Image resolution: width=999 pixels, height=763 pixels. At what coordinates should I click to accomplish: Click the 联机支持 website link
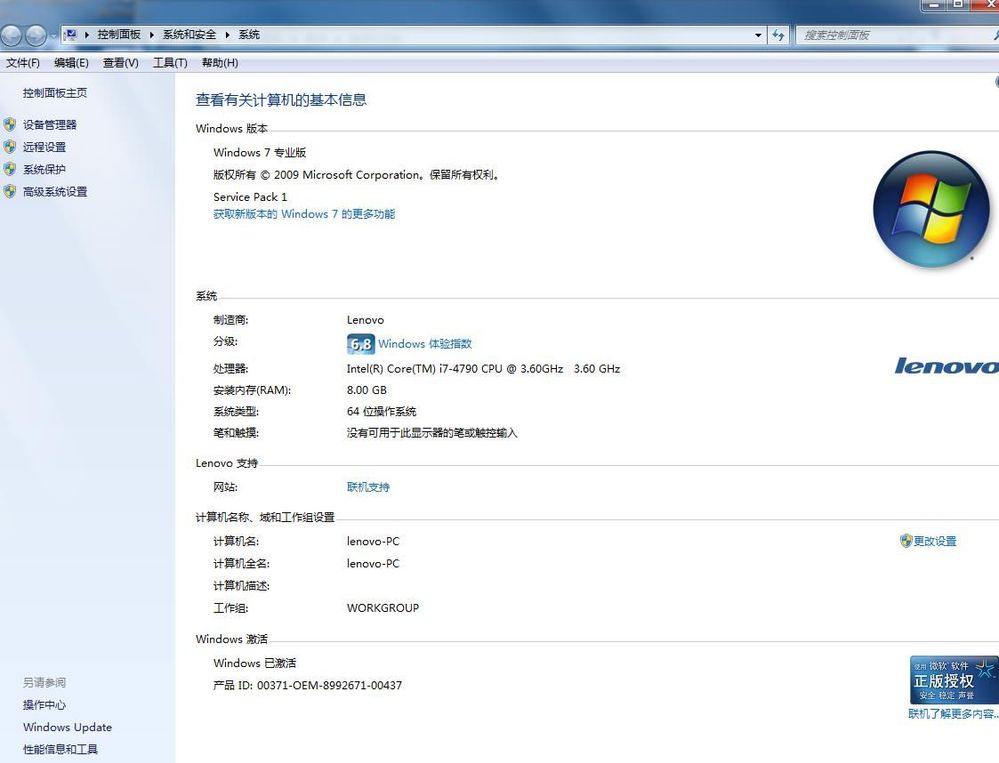tap(368, 487)
